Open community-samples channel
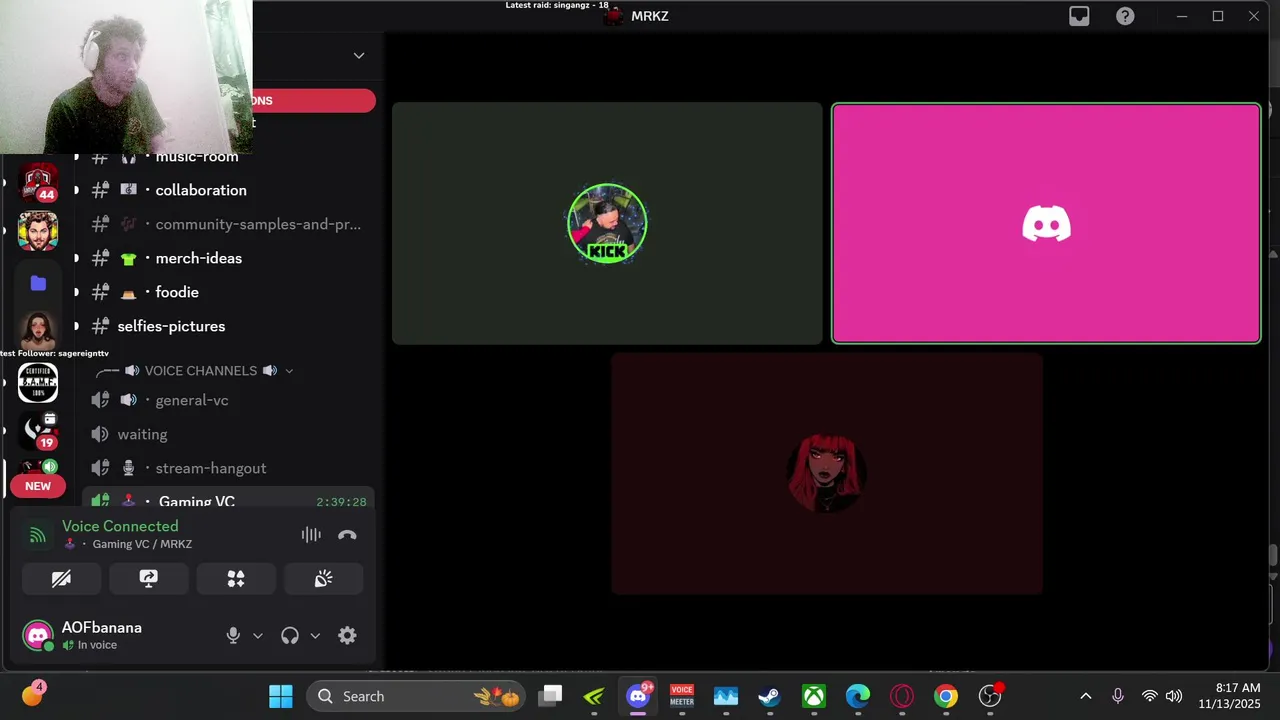Screen dimensions: 1280x720 pos(258,224)
